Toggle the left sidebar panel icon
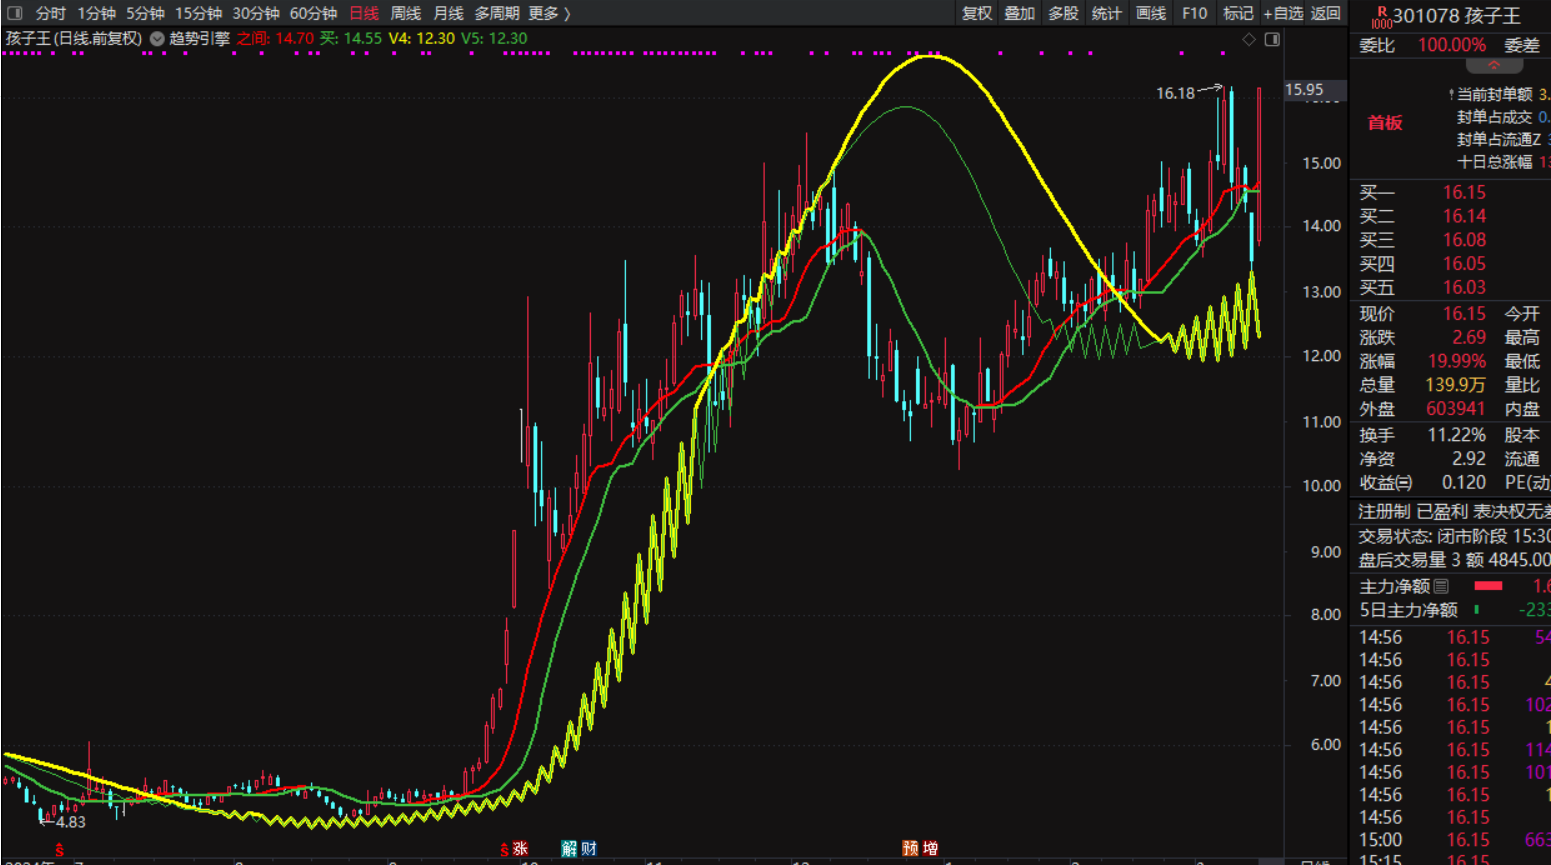This screenshot has height=865, width=1551. coord(14,13)
